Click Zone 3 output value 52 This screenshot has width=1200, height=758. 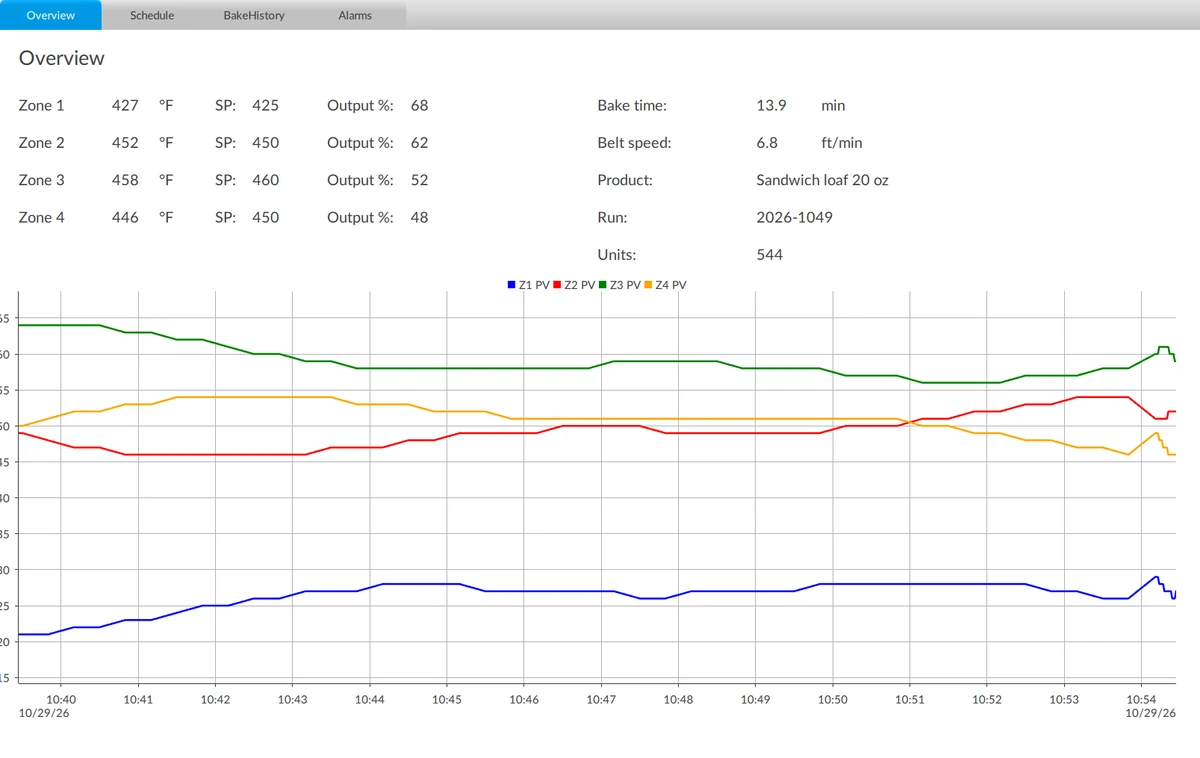coord(419,180)
